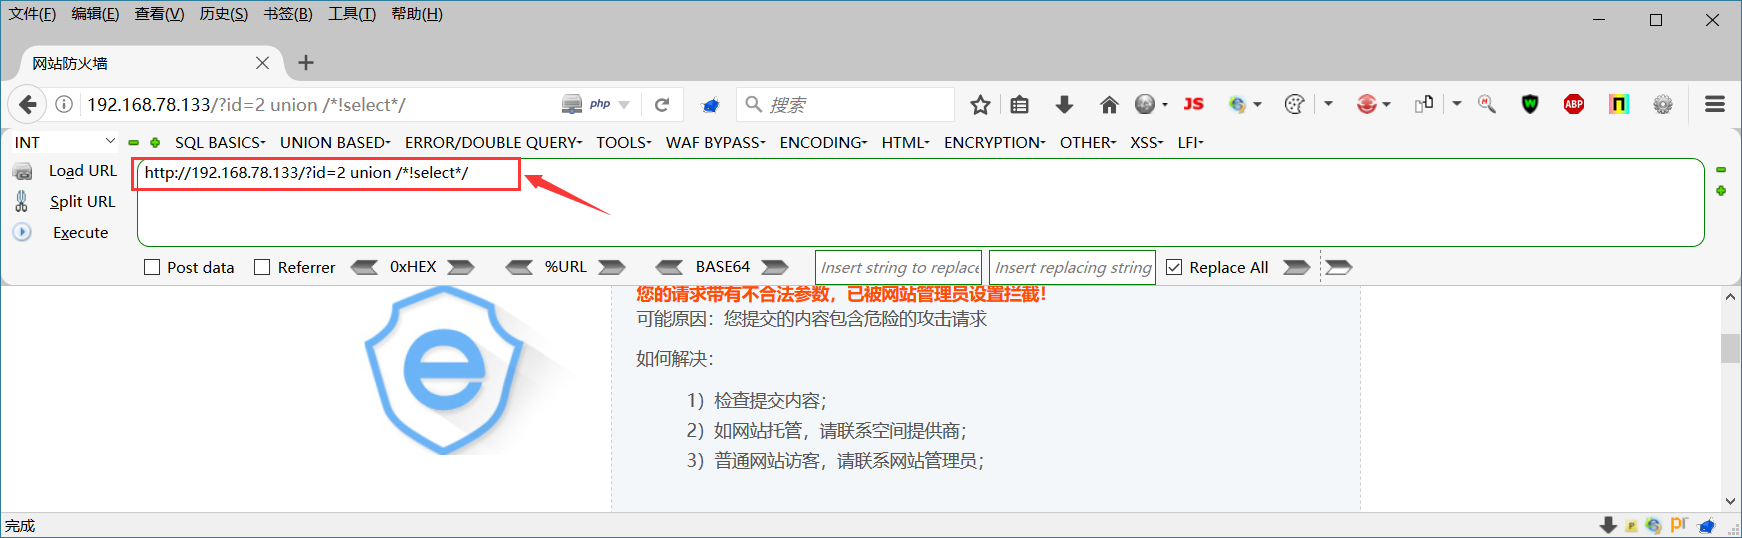Image resolution: width=1742 pixels, height=538 pixels.
Task: Open the php dropdown arrow in address bar
Action: (x=624, y=105)
